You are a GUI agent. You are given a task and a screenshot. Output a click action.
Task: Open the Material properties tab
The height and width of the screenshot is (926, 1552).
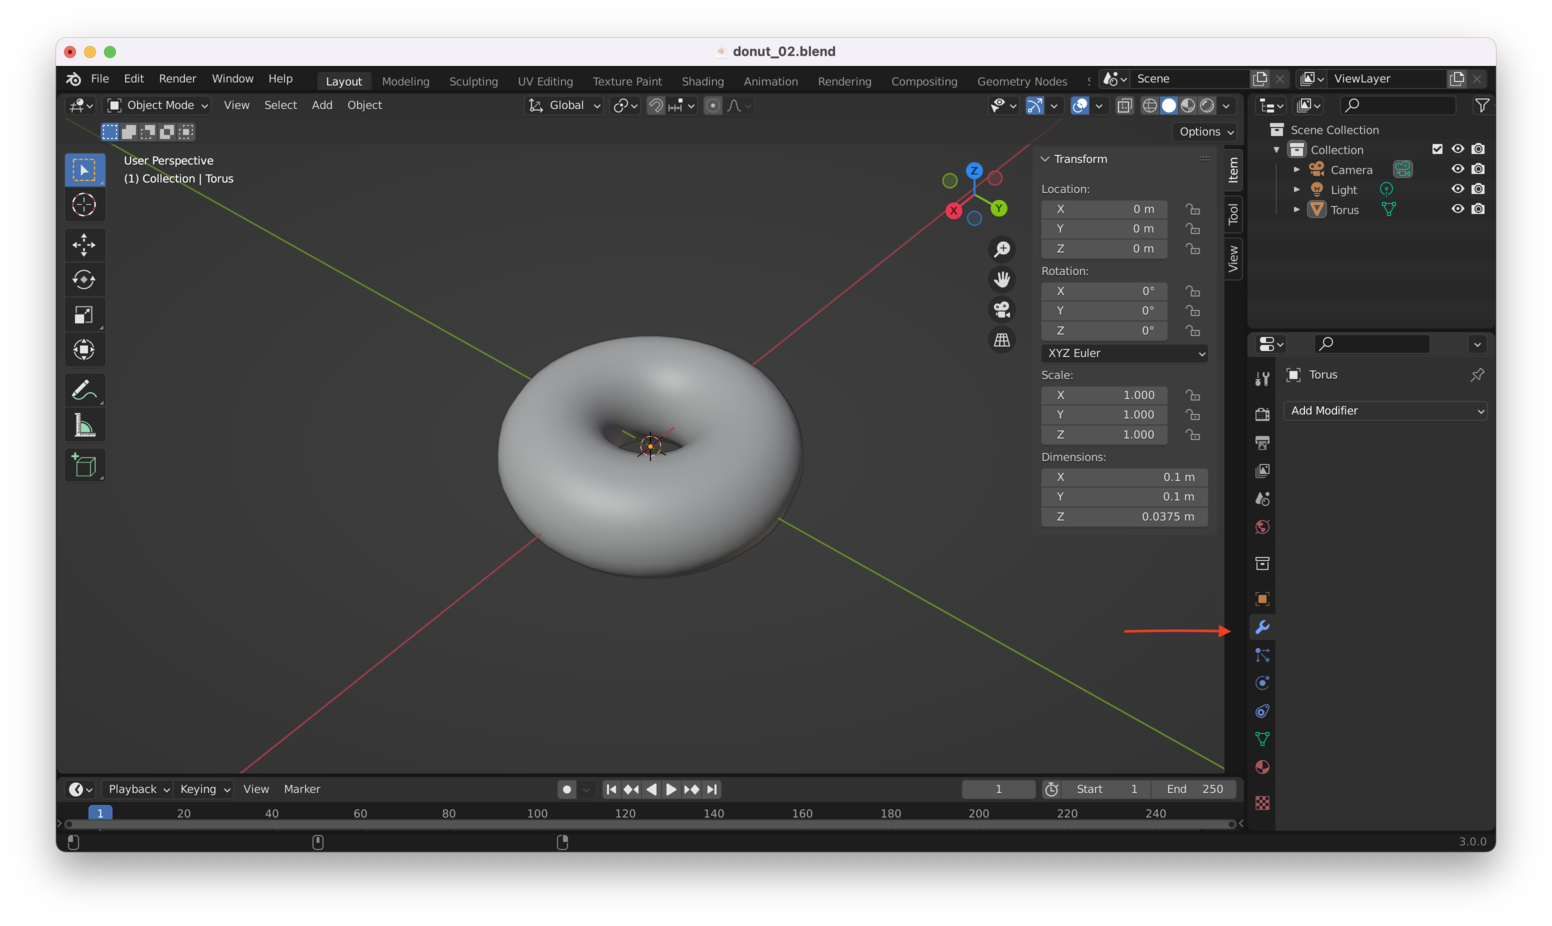point(1262,767)
